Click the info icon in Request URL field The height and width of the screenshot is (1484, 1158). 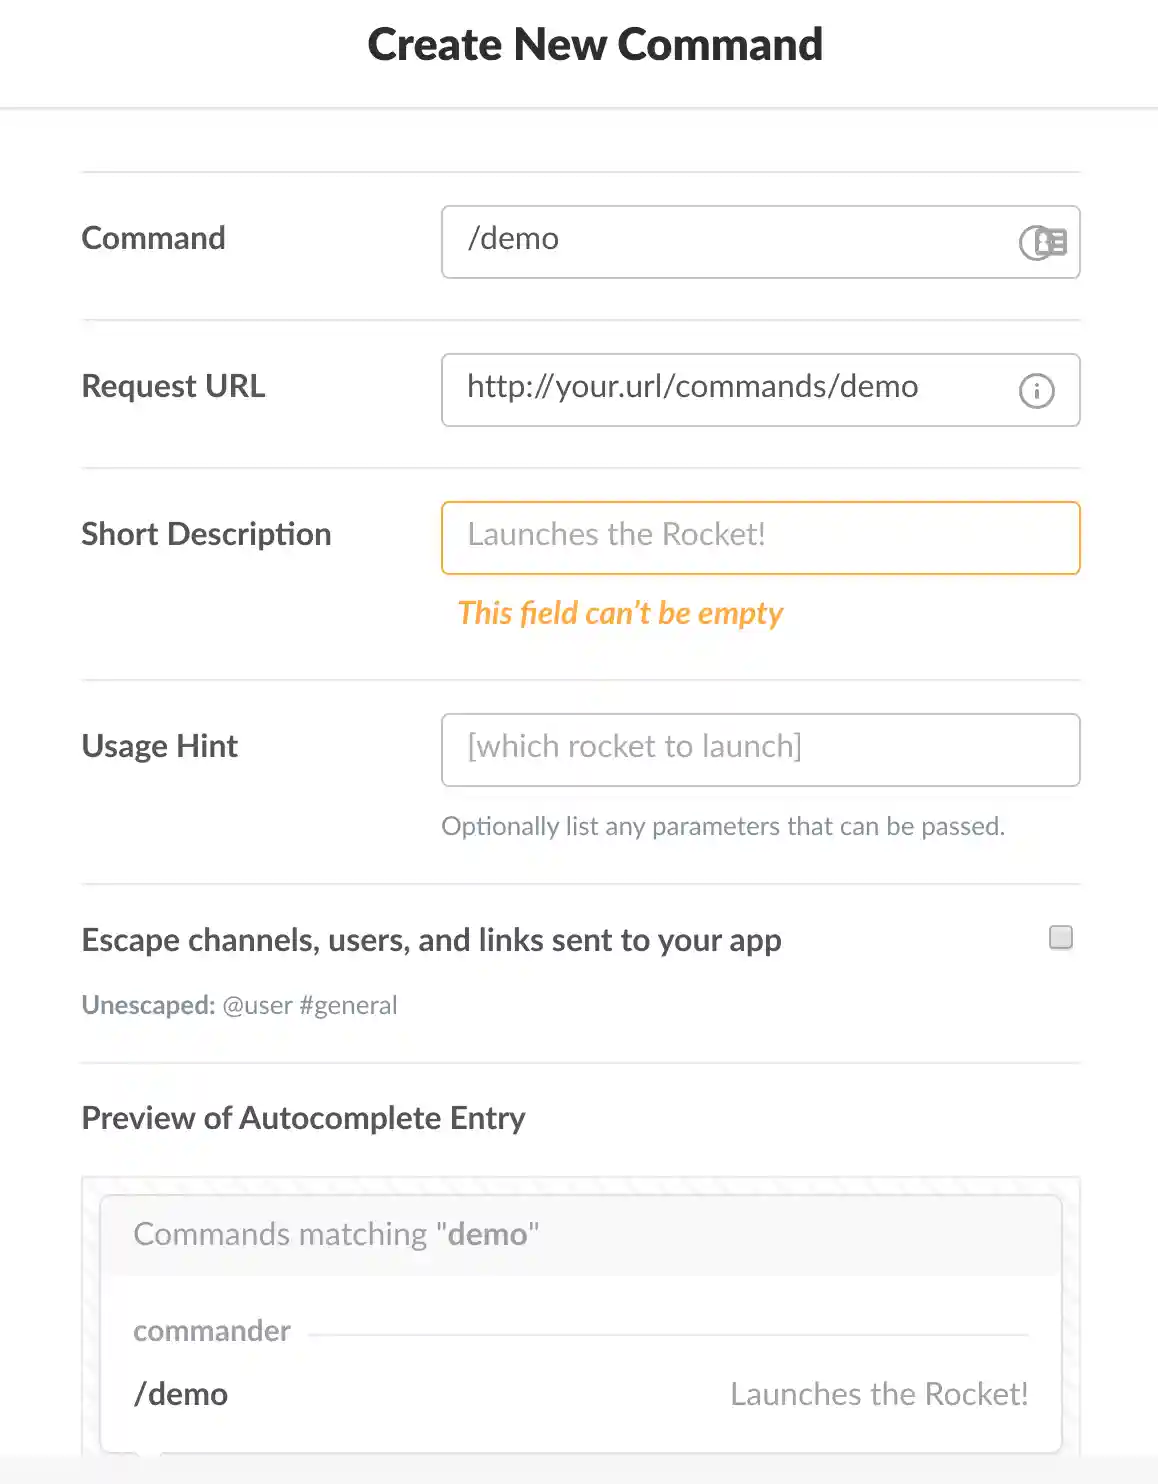[x=1036, y=390]
